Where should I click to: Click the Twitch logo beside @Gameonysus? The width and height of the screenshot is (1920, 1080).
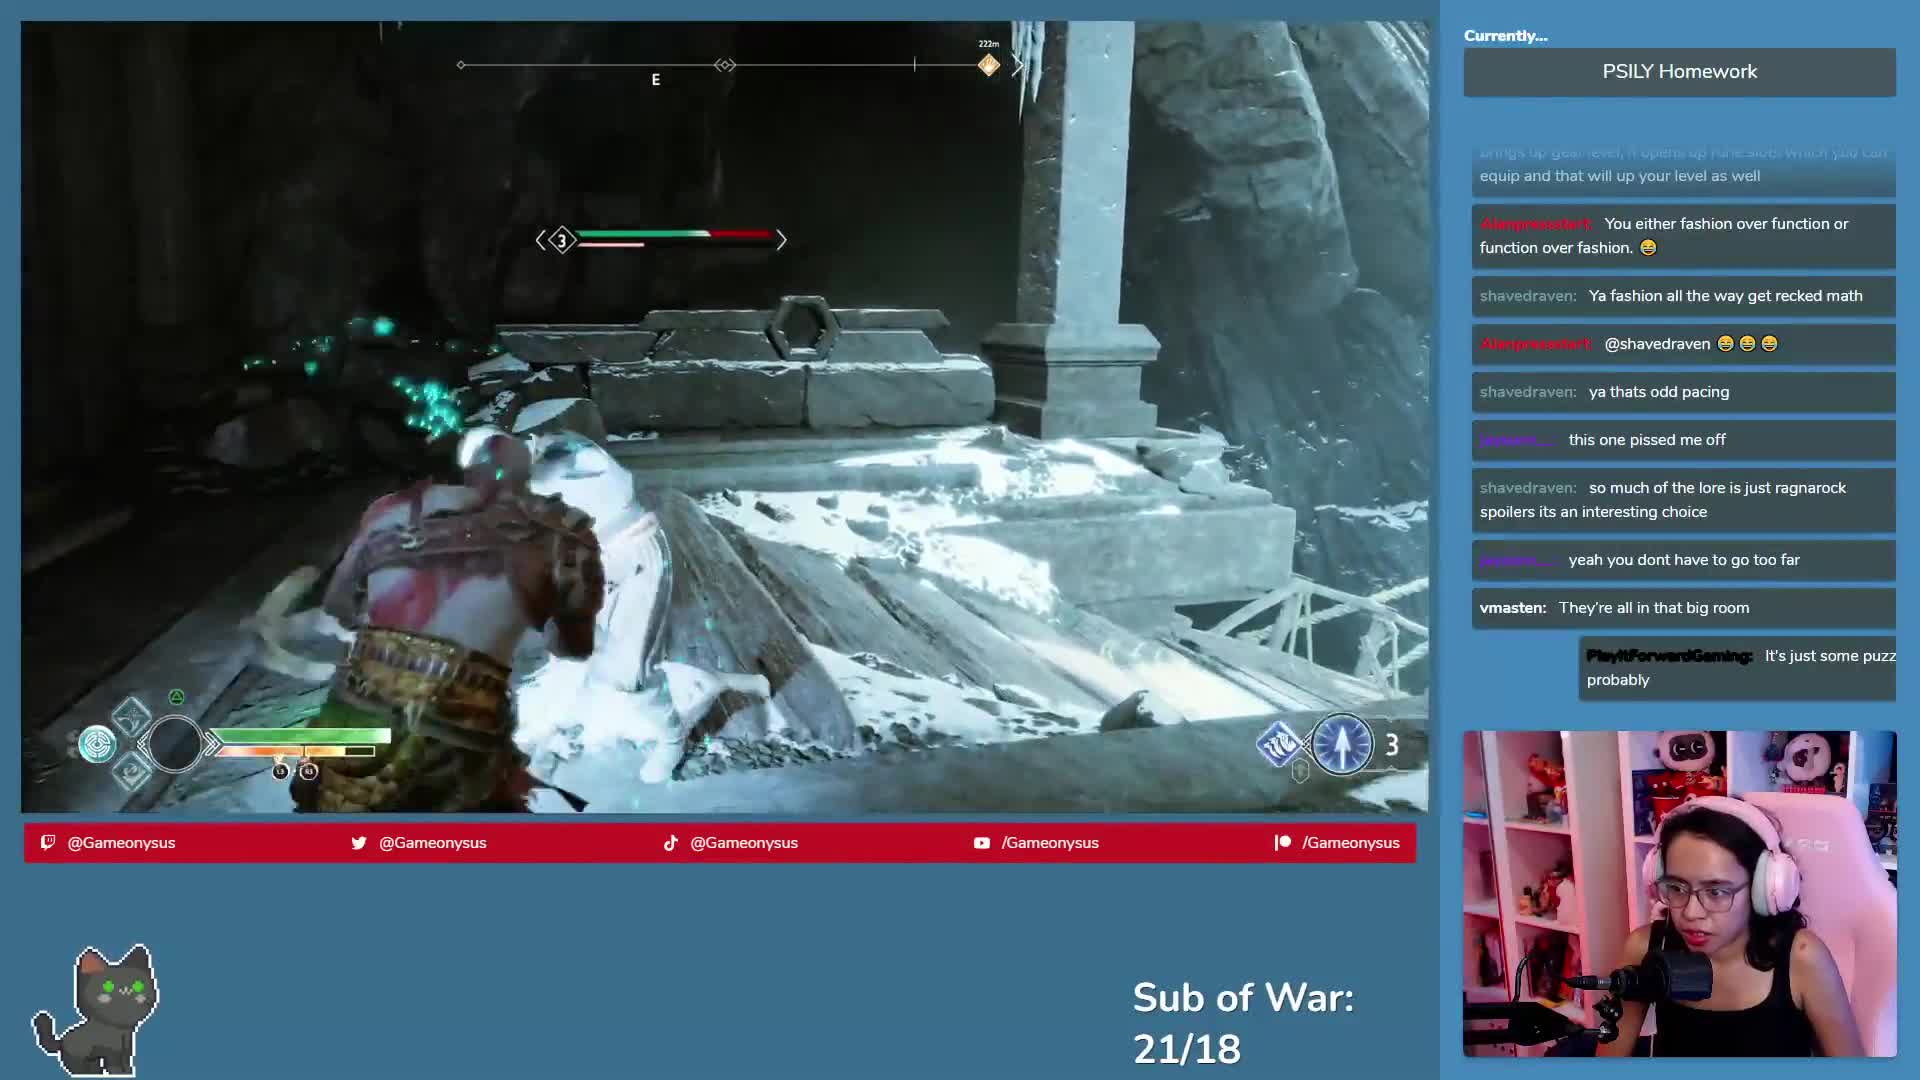47,843
